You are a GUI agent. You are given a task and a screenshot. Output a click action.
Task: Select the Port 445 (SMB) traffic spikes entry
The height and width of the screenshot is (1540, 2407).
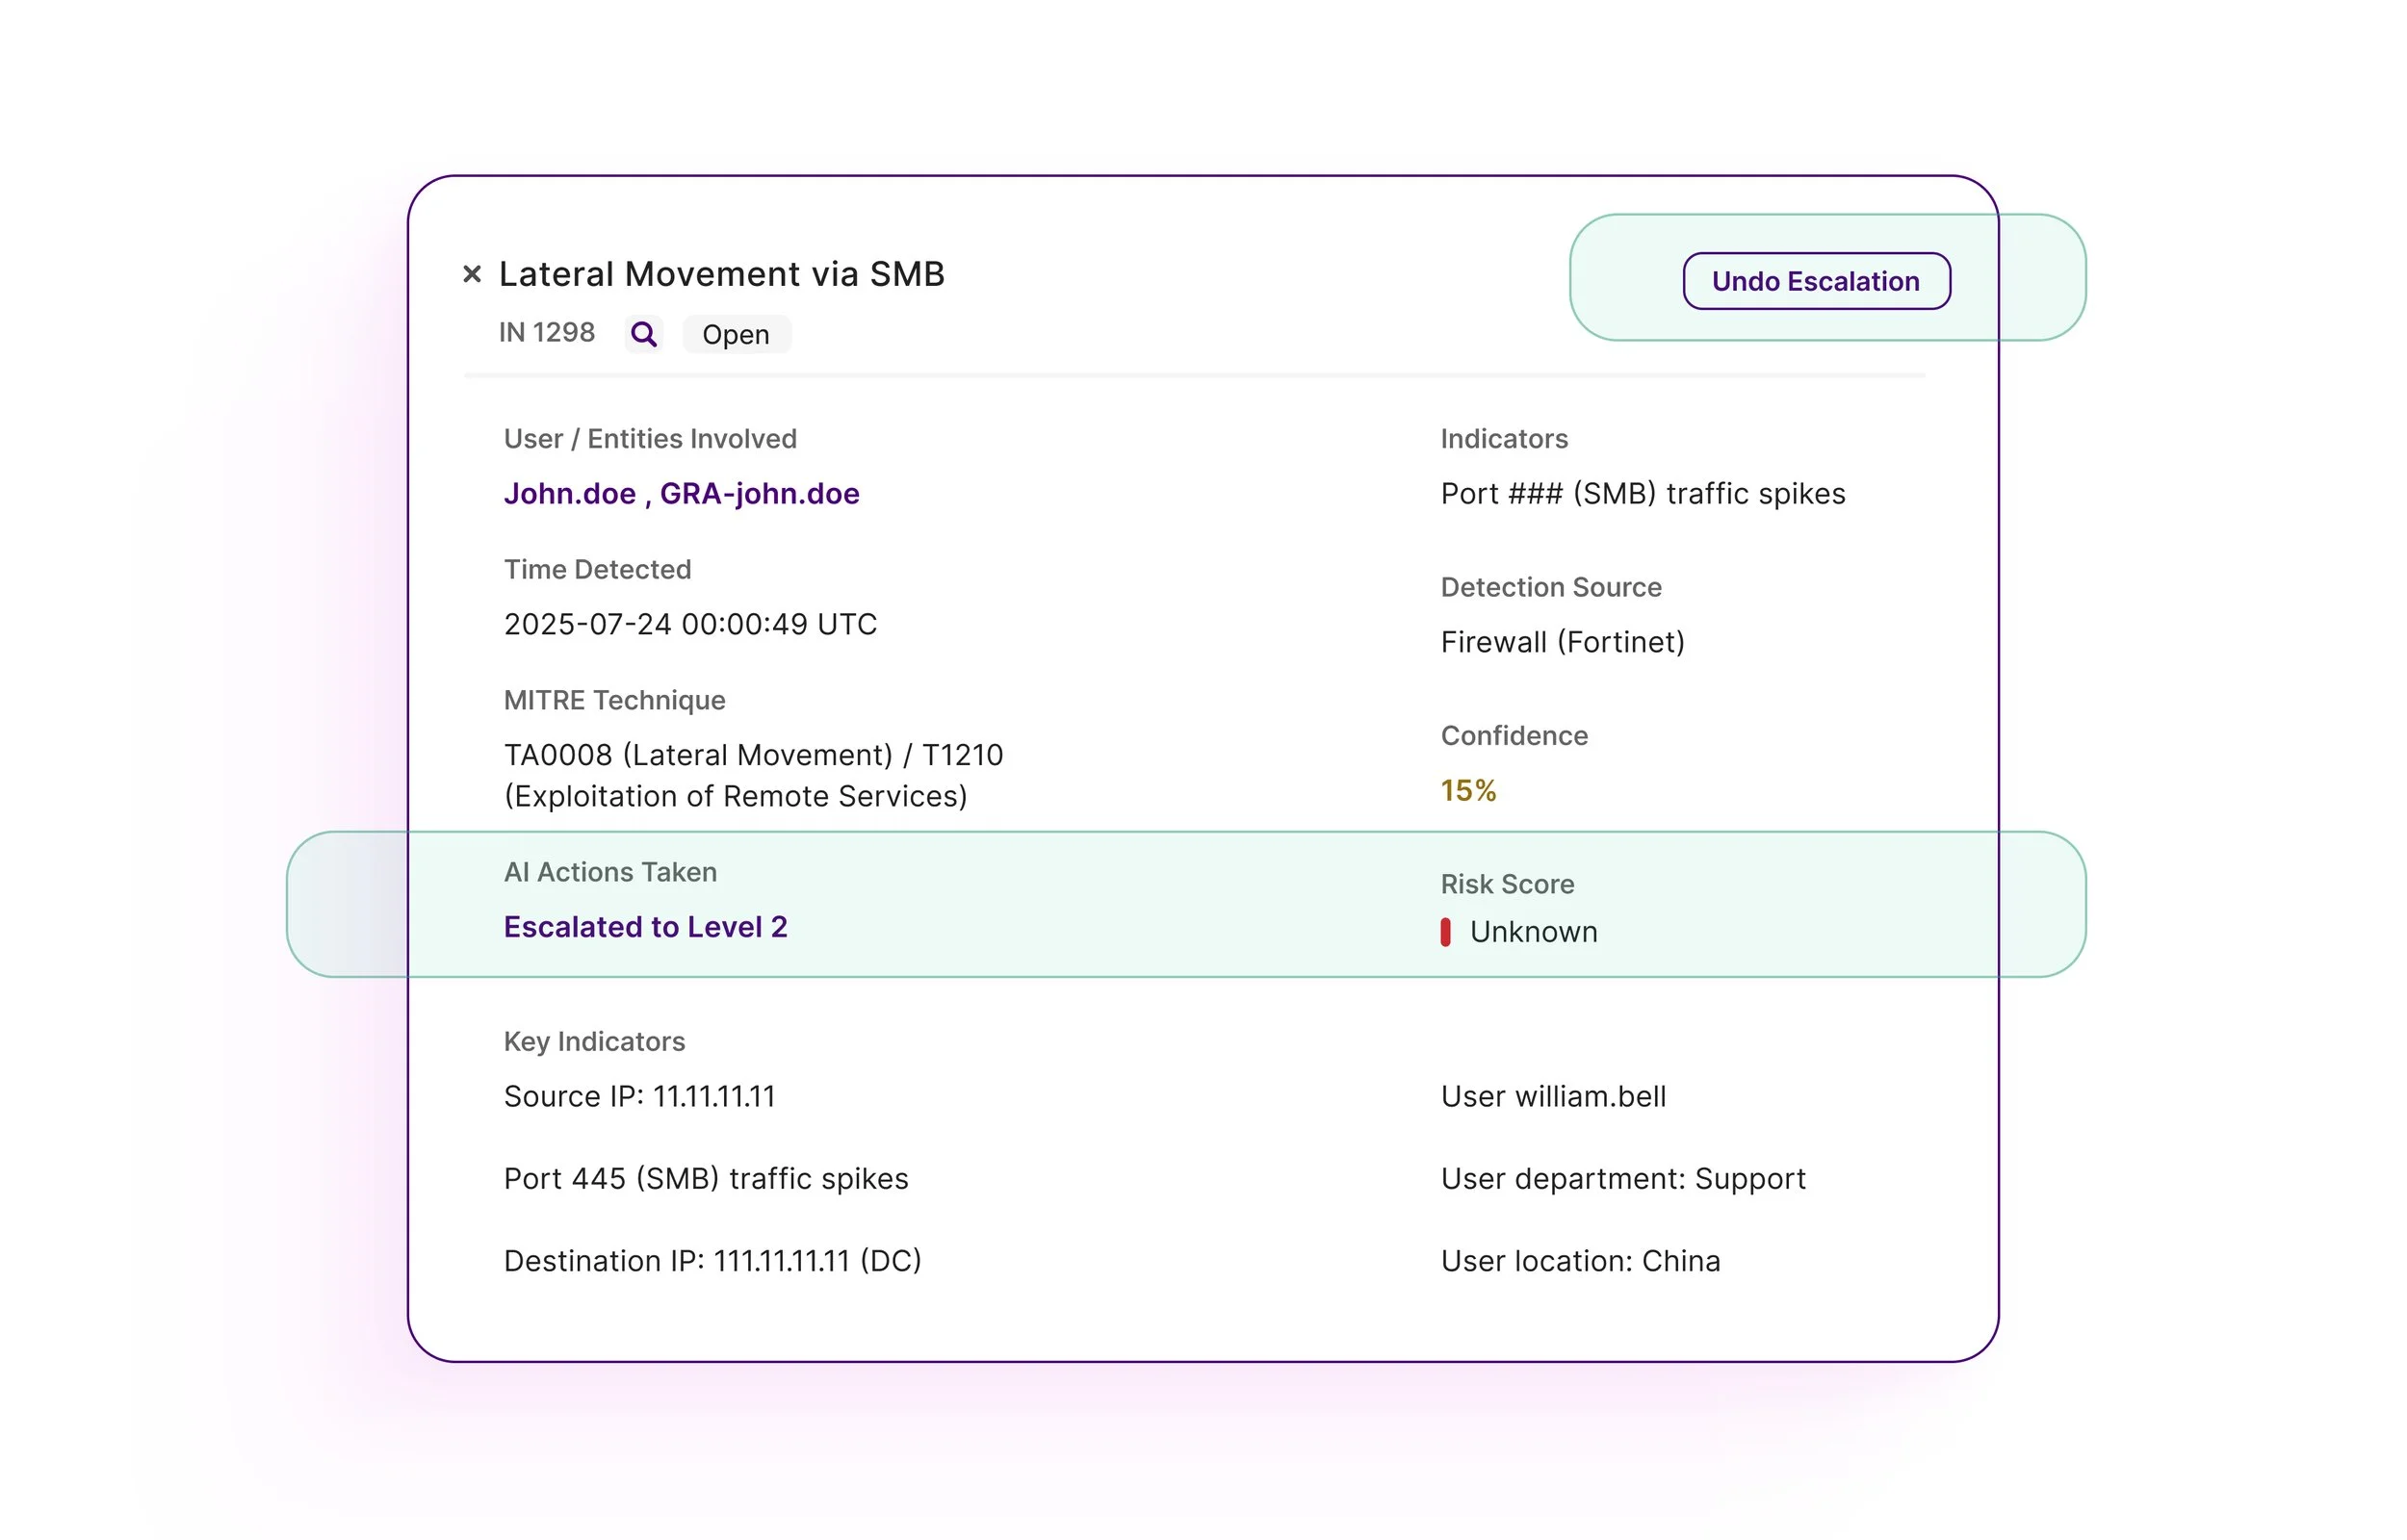pyautogui.click(x=706, y=1179)
